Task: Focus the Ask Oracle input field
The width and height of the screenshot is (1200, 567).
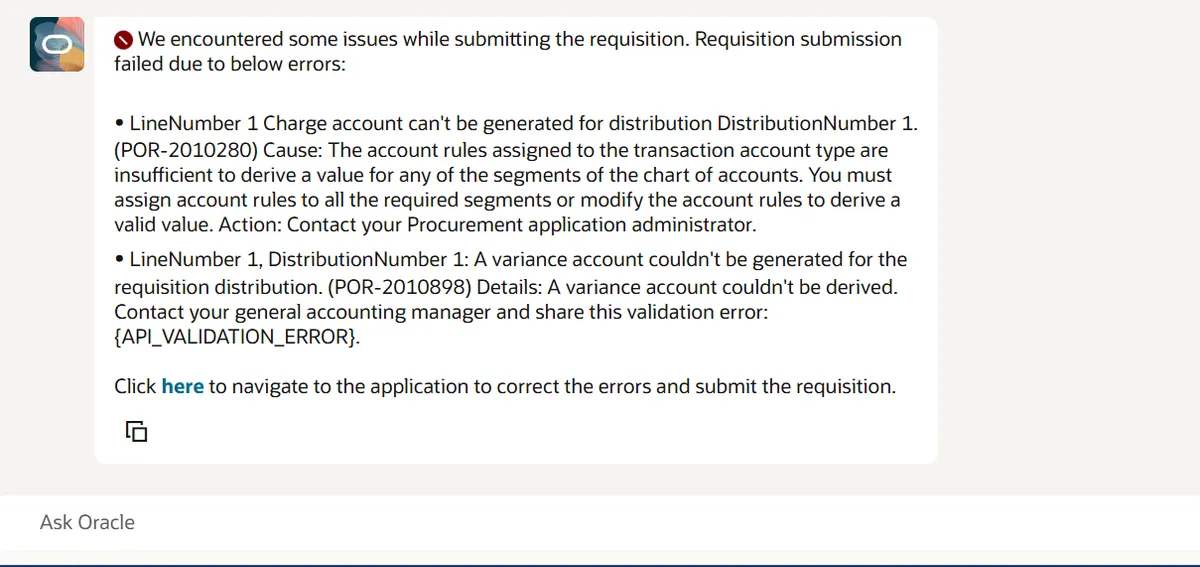Action: tap(600, 522)
